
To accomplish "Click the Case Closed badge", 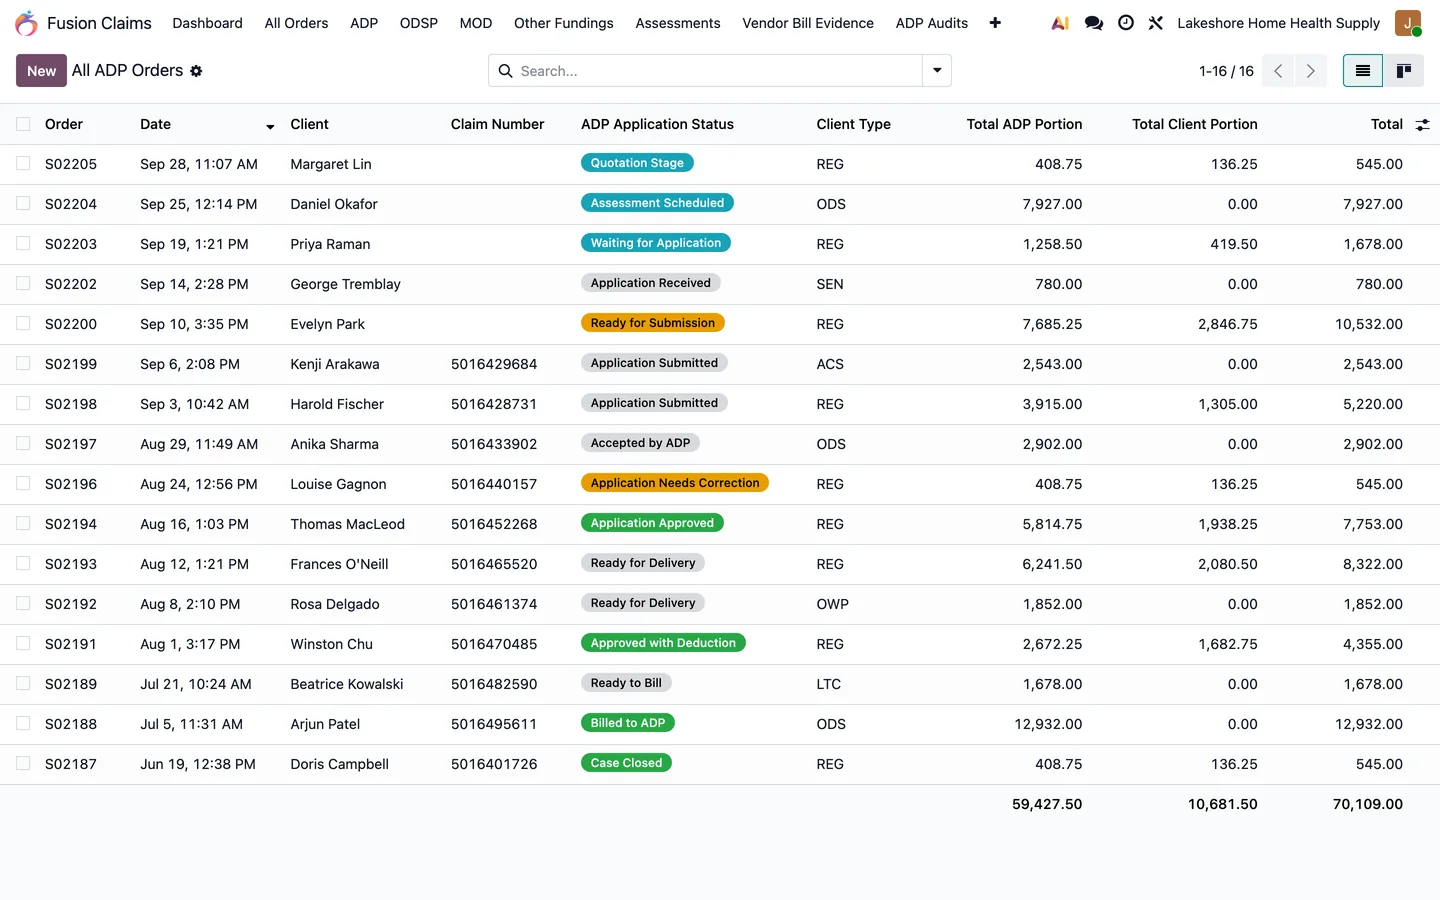I will coord(626,763).
